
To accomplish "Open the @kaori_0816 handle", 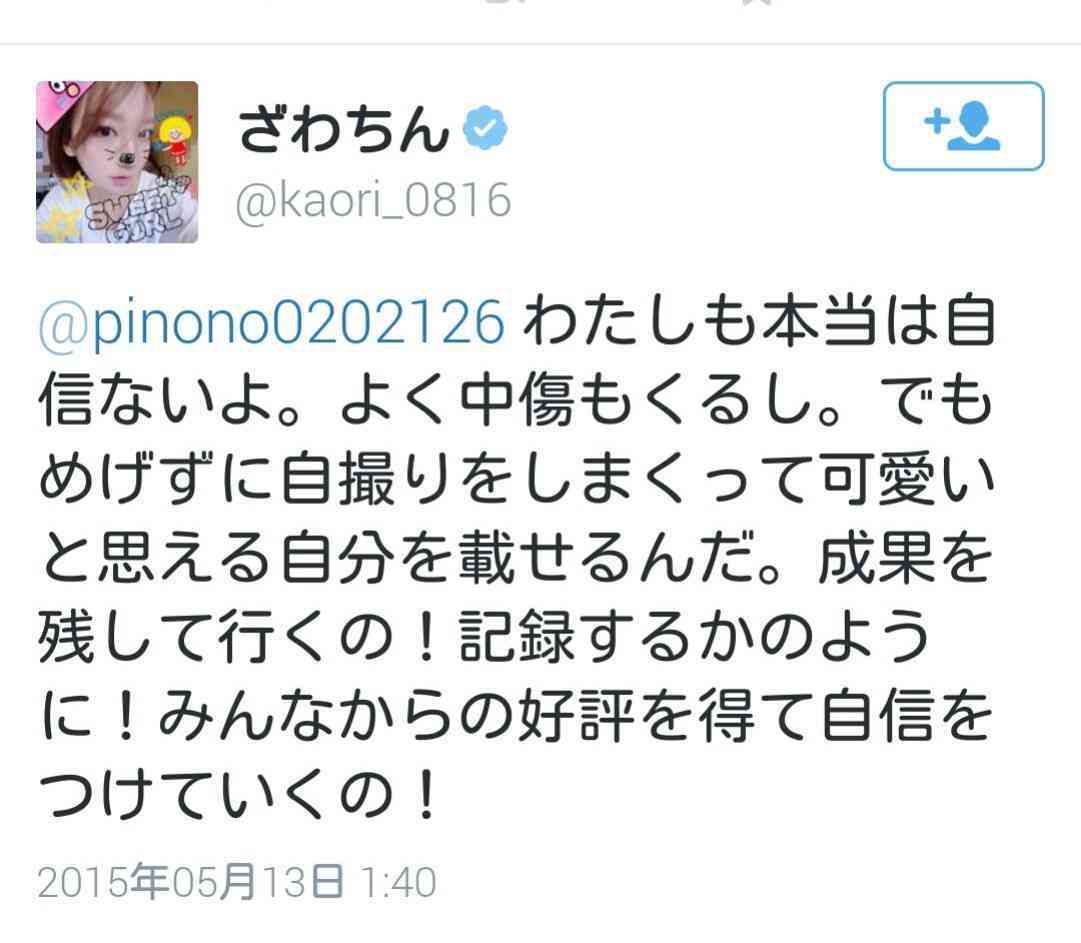I will [x=373, y=201].
